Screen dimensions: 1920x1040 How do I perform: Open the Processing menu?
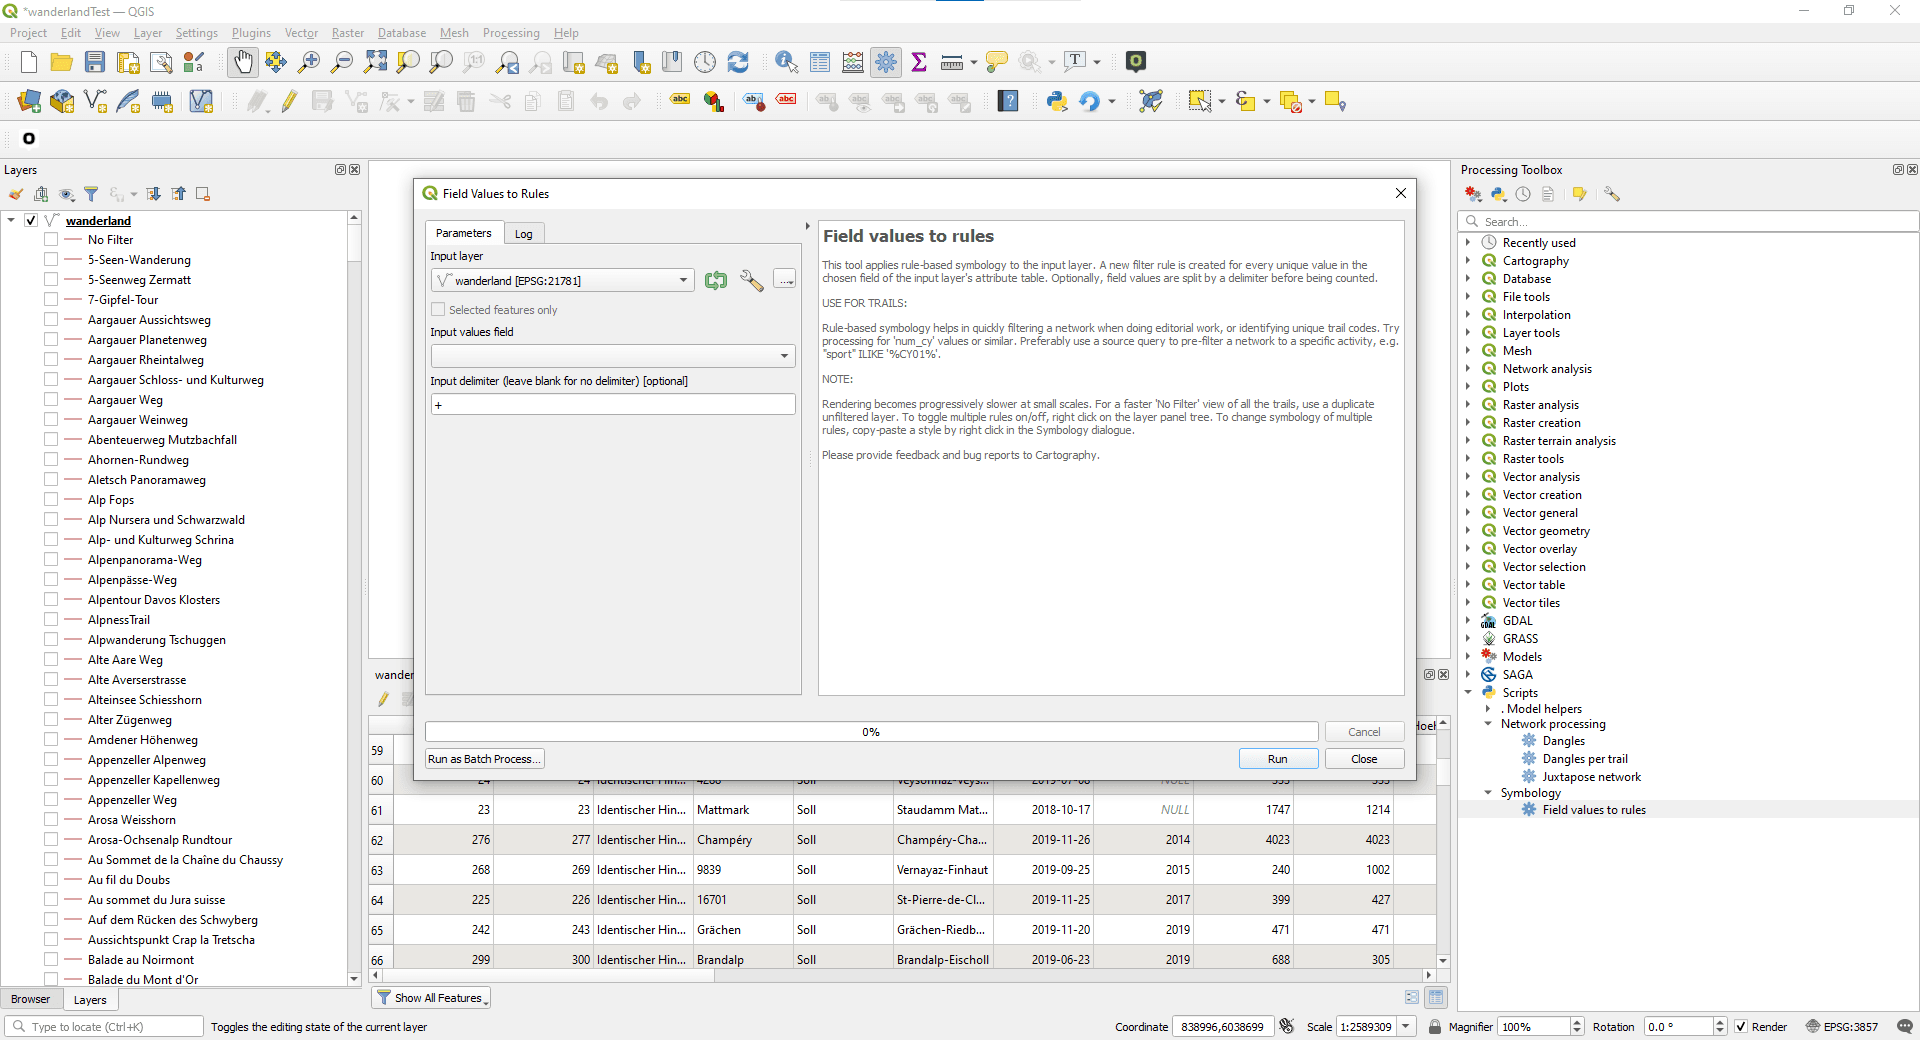(x=511, y=33)
